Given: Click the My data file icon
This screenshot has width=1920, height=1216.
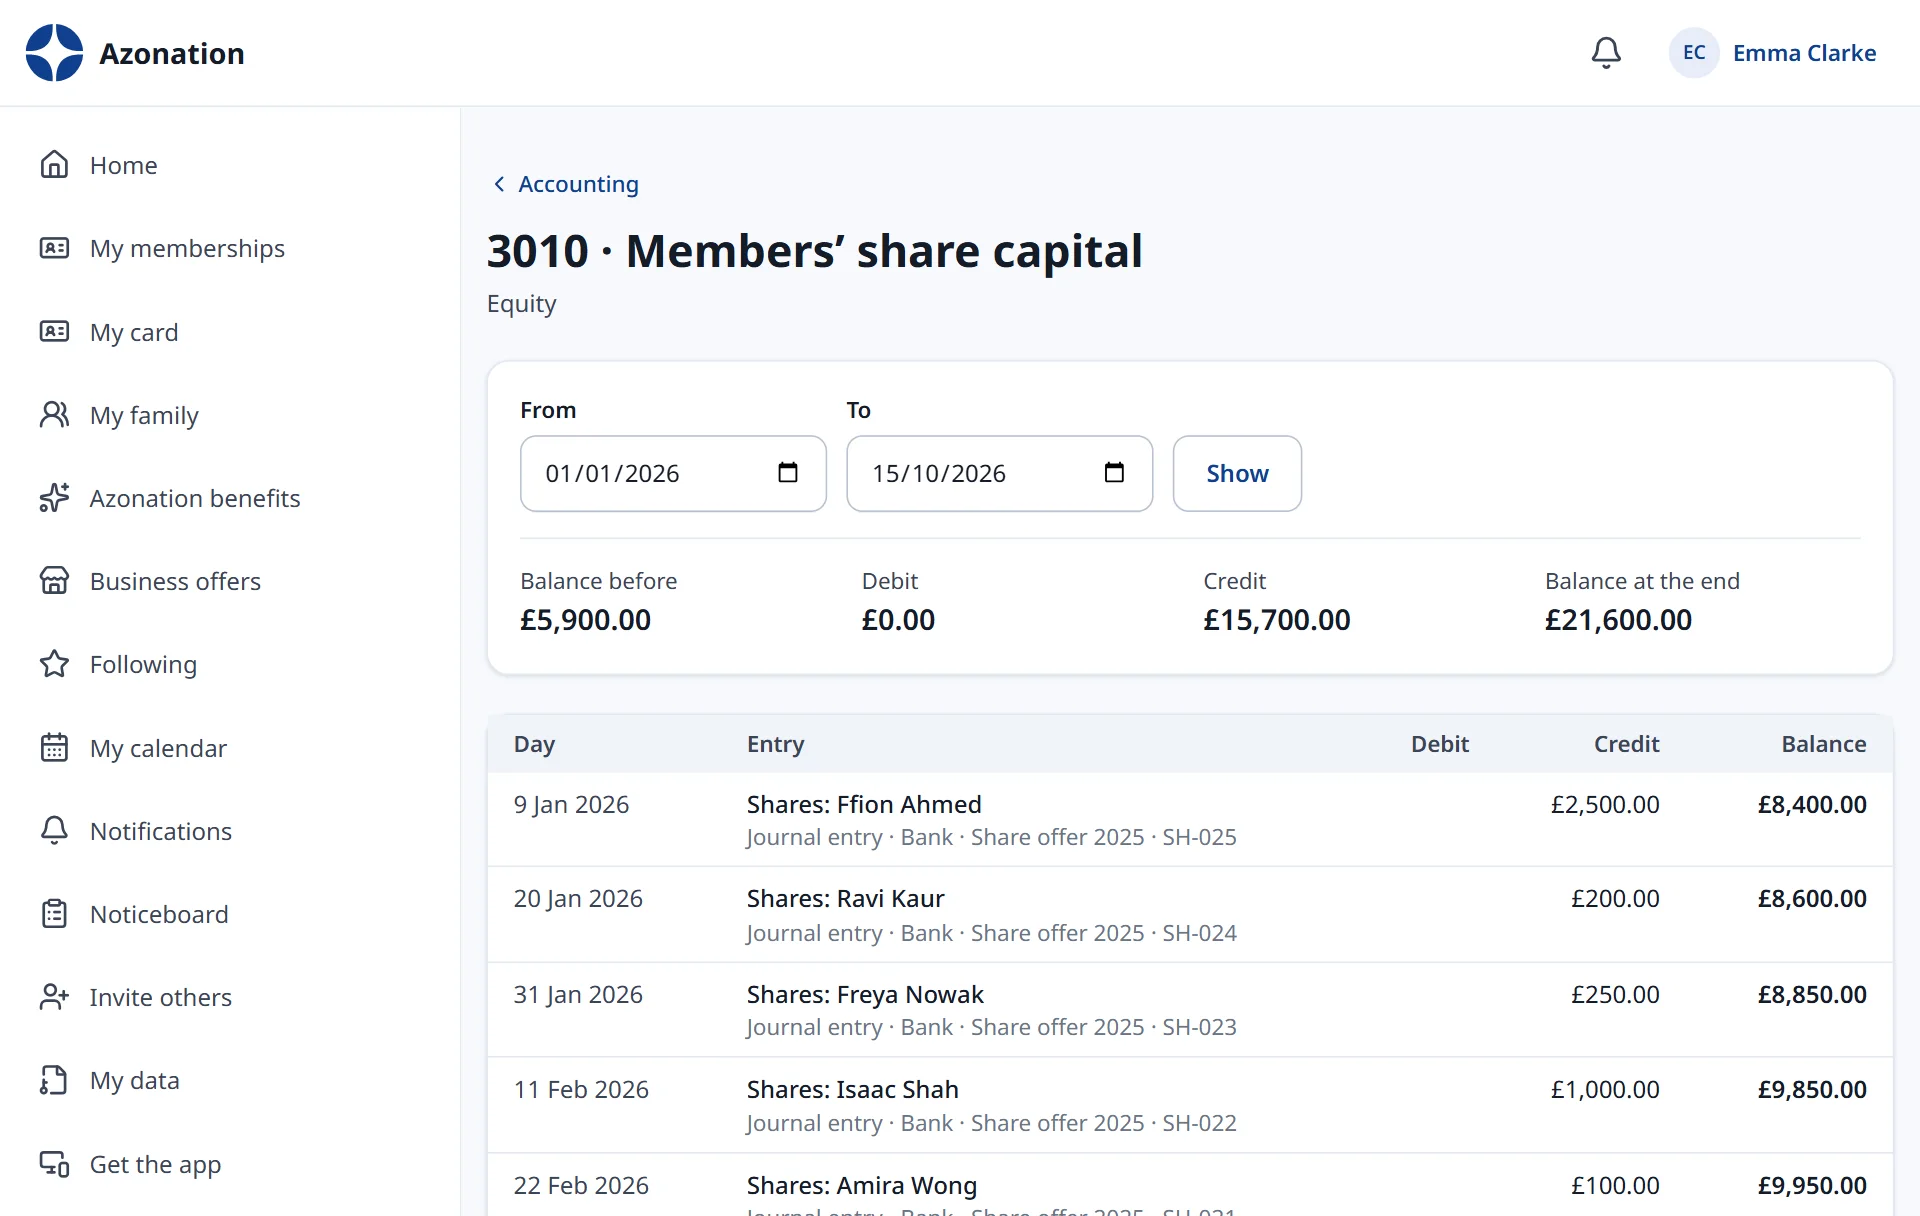Looking at the screenshot, I should tap(54, 1080).
